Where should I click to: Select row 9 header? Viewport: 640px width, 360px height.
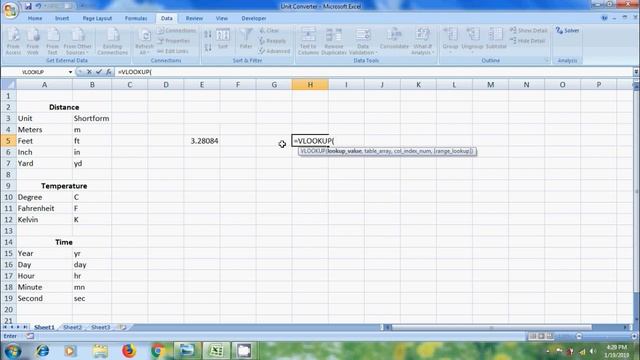[x=8, y=186]
